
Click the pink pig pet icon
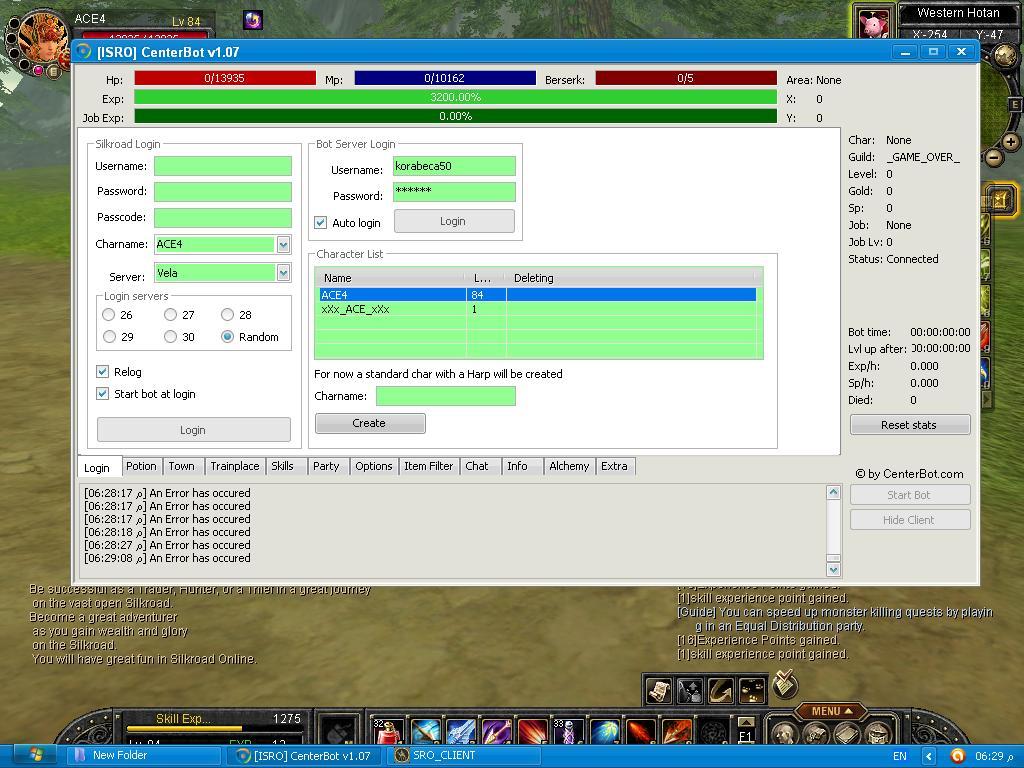tap(873, 24)
